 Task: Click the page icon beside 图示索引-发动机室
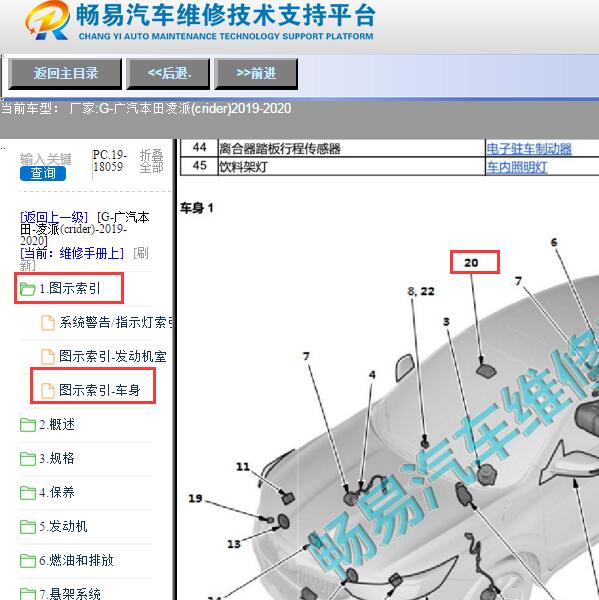48,357
